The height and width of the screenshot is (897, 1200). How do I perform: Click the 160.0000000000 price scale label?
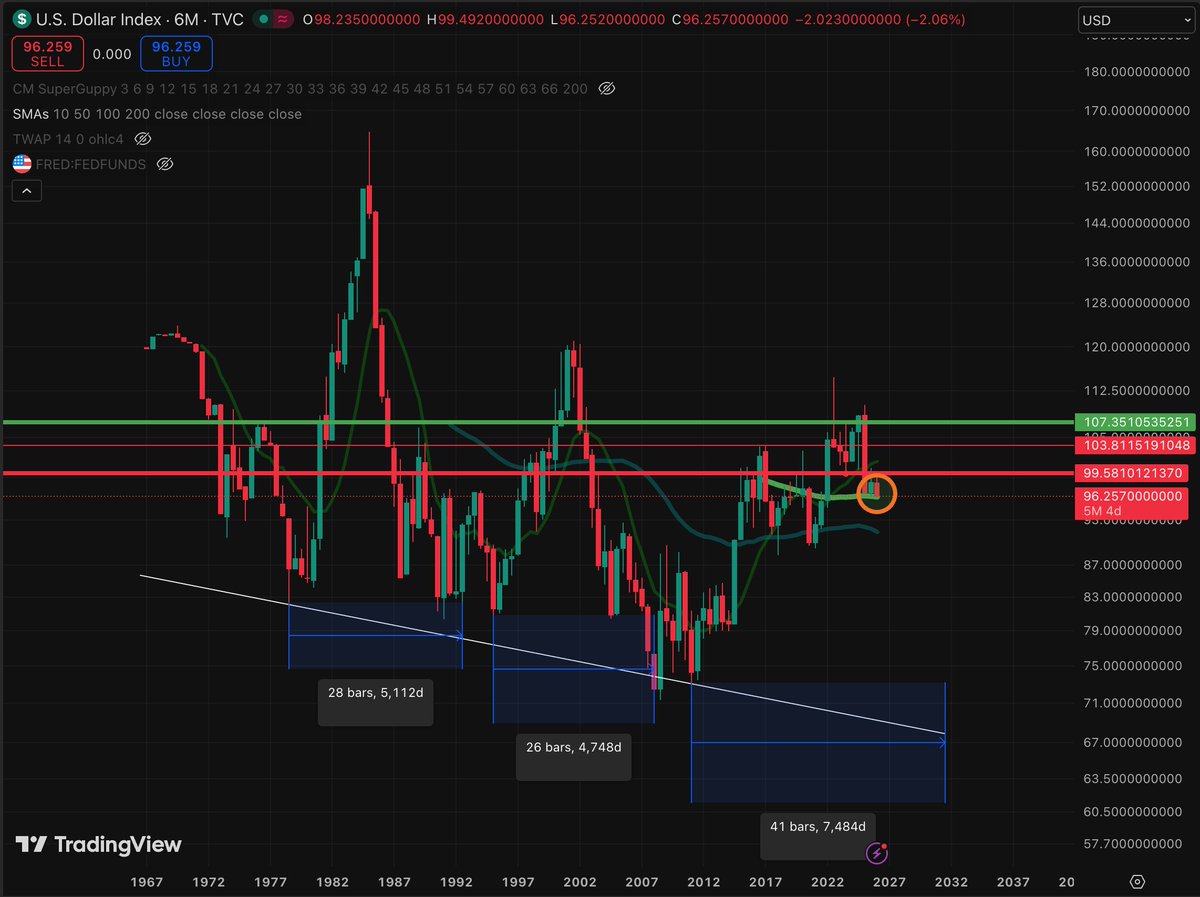tap(1138, 152)
